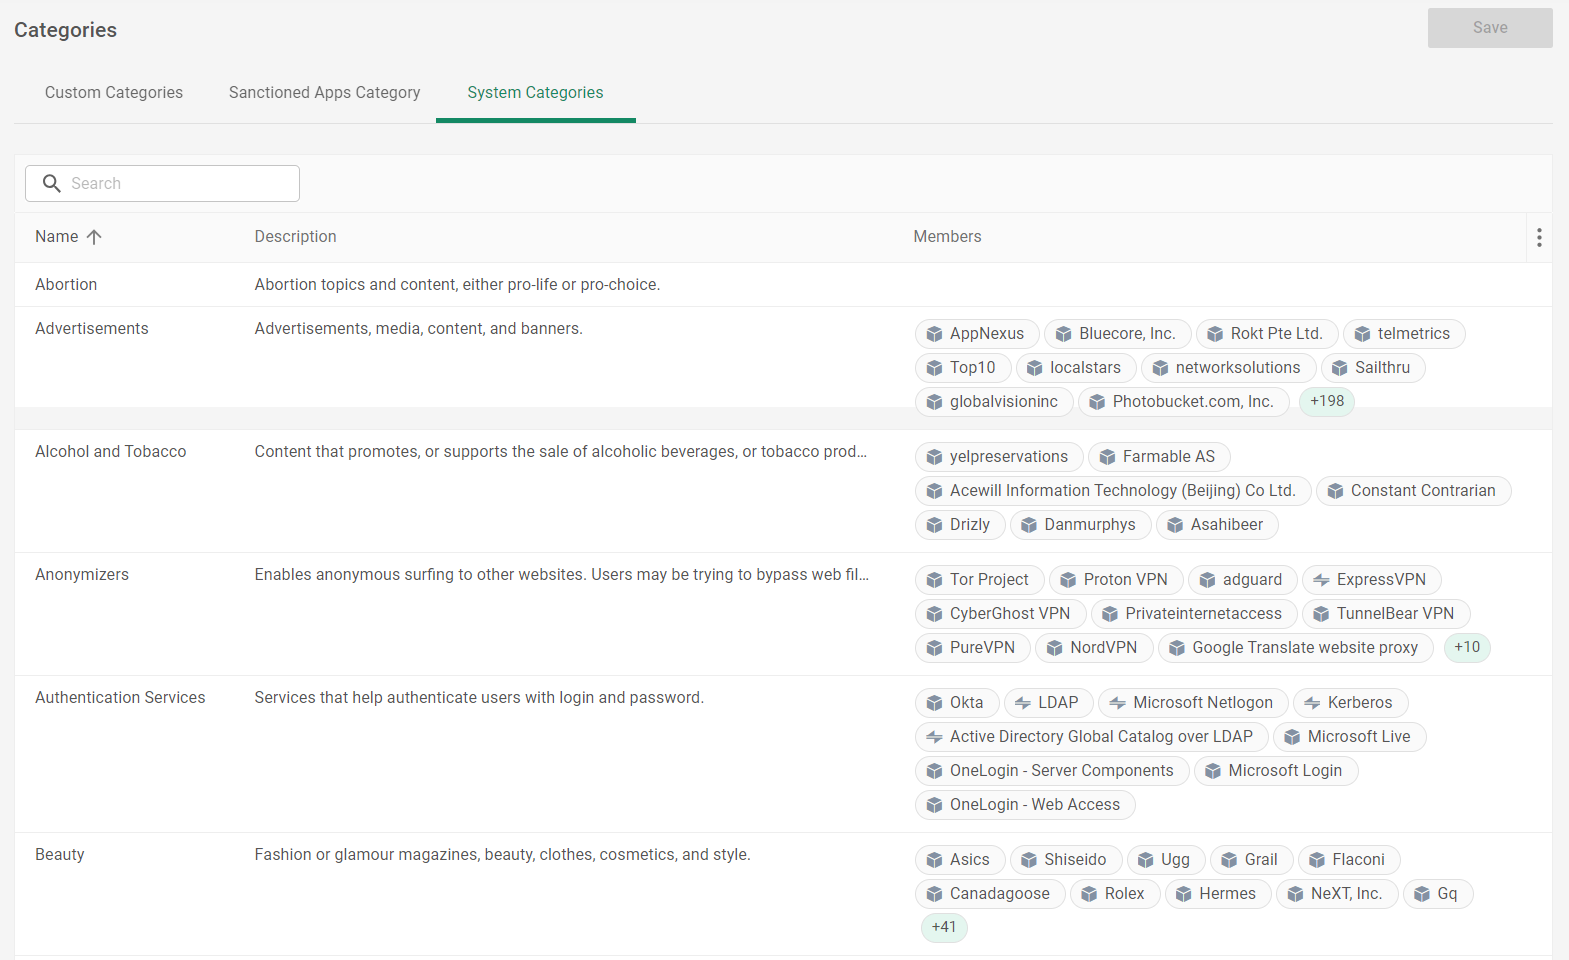1569x960 pixels.
Task: Click the protocol icon on the Kerberos chip
Action: (x=1312, y=703)
